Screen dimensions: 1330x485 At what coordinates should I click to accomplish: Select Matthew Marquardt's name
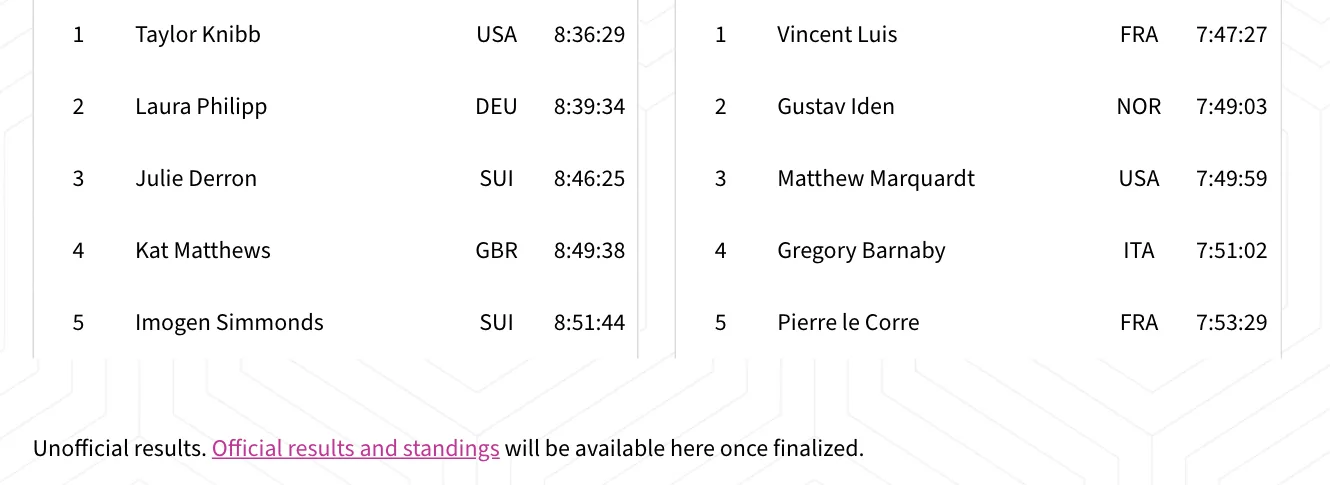(x=876, y=178)
